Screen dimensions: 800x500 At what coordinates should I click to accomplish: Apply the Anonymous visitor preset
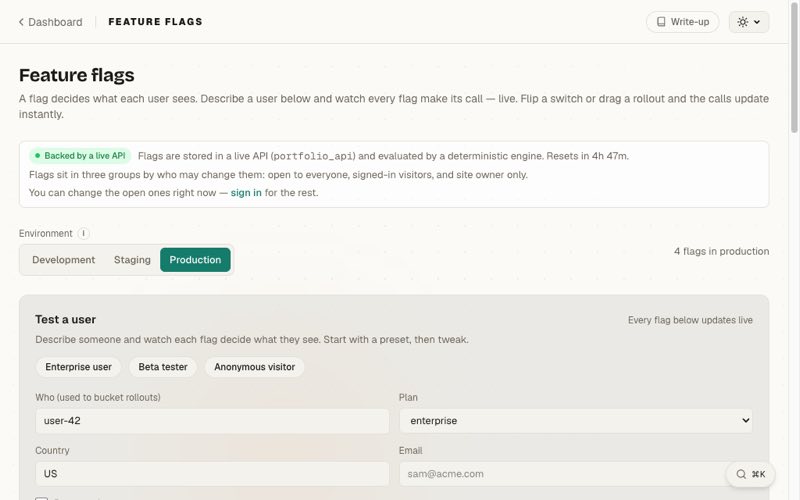point(255,367)
